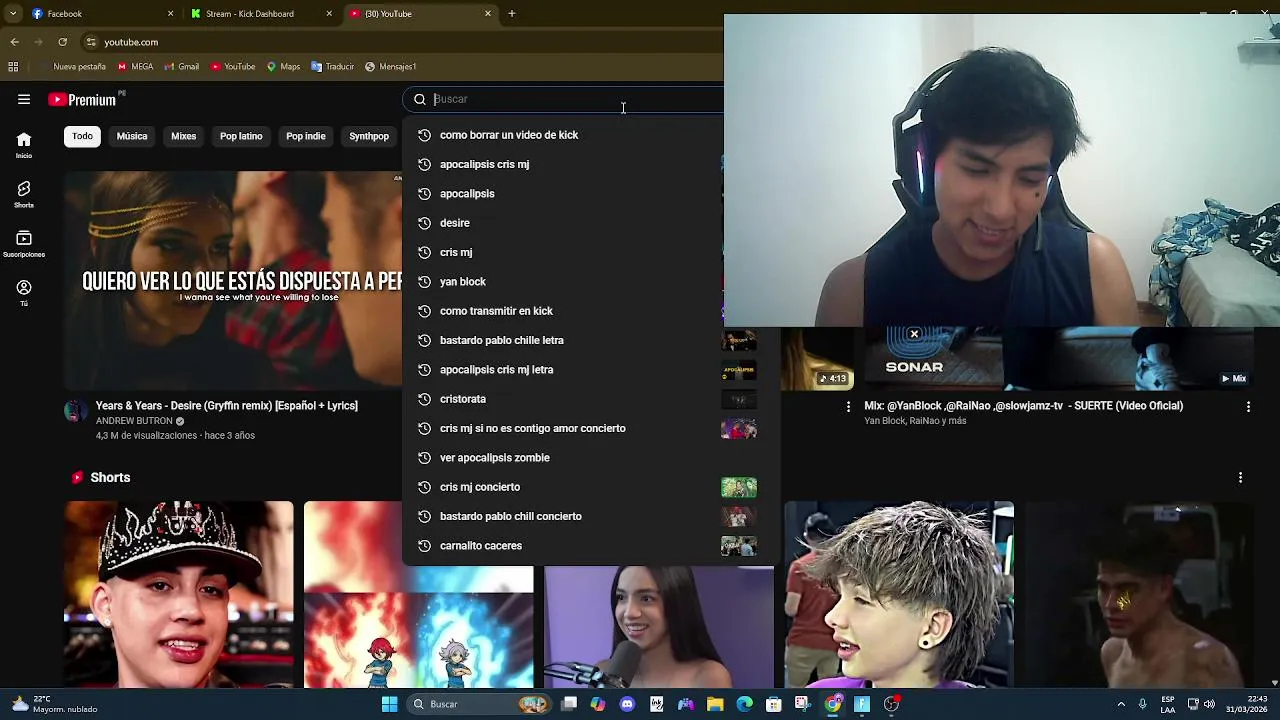Select the Synthpop filter chip
The image size is (1280, 720).
(369, 136)
